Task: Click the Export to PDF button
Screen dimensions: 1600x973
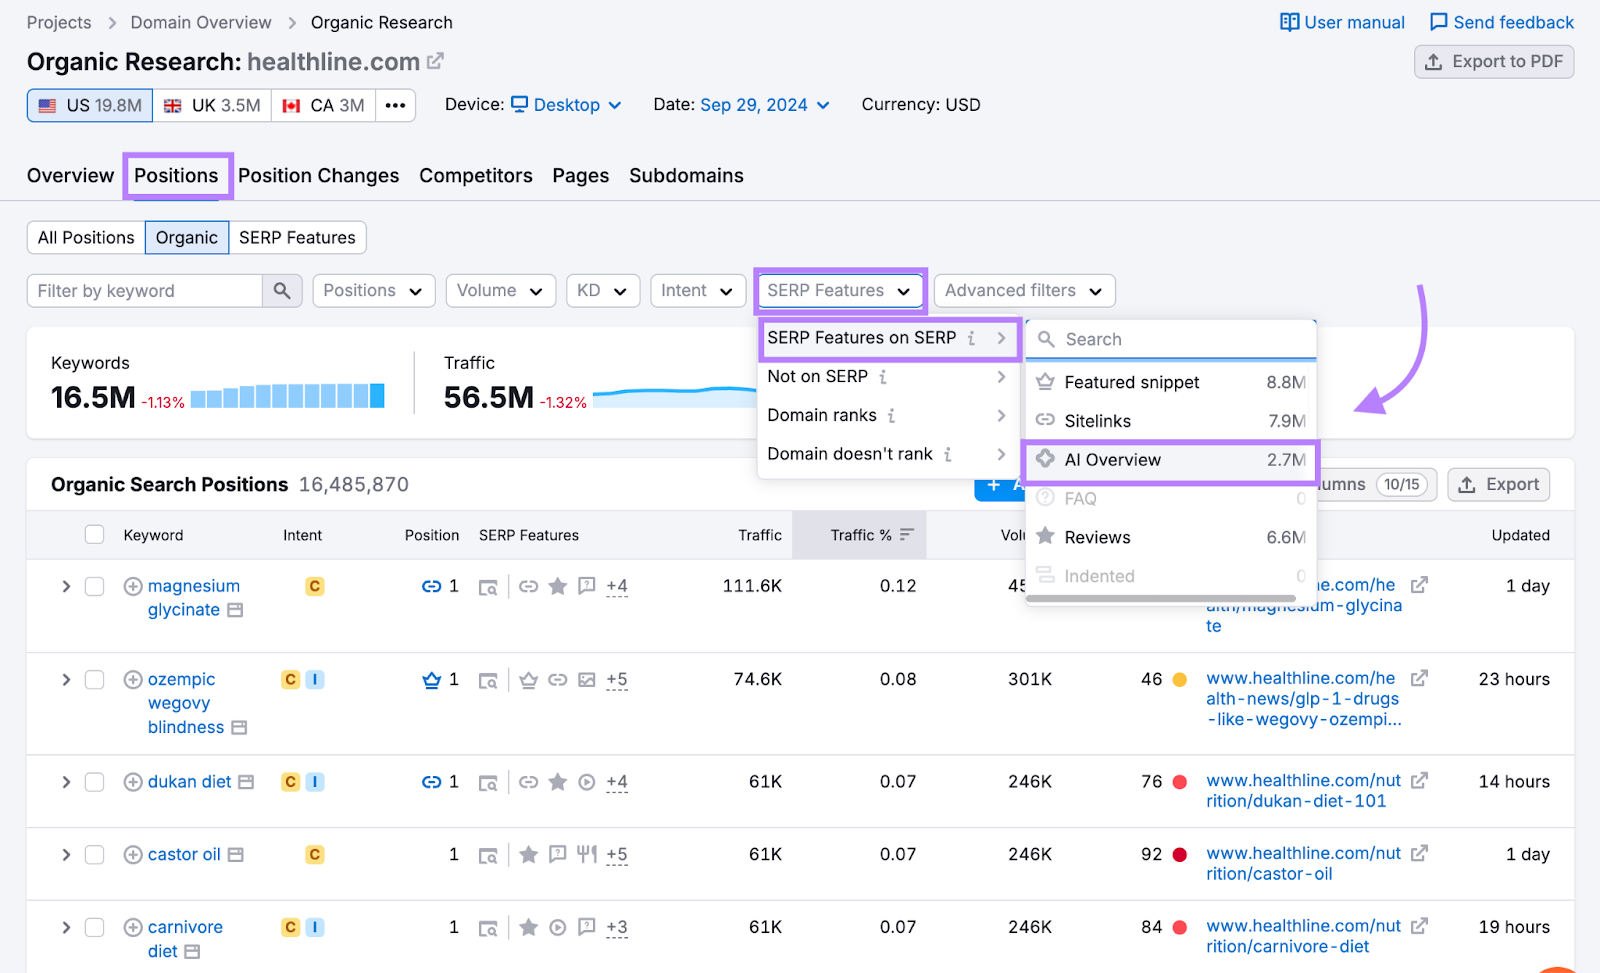Action: 1494,62
